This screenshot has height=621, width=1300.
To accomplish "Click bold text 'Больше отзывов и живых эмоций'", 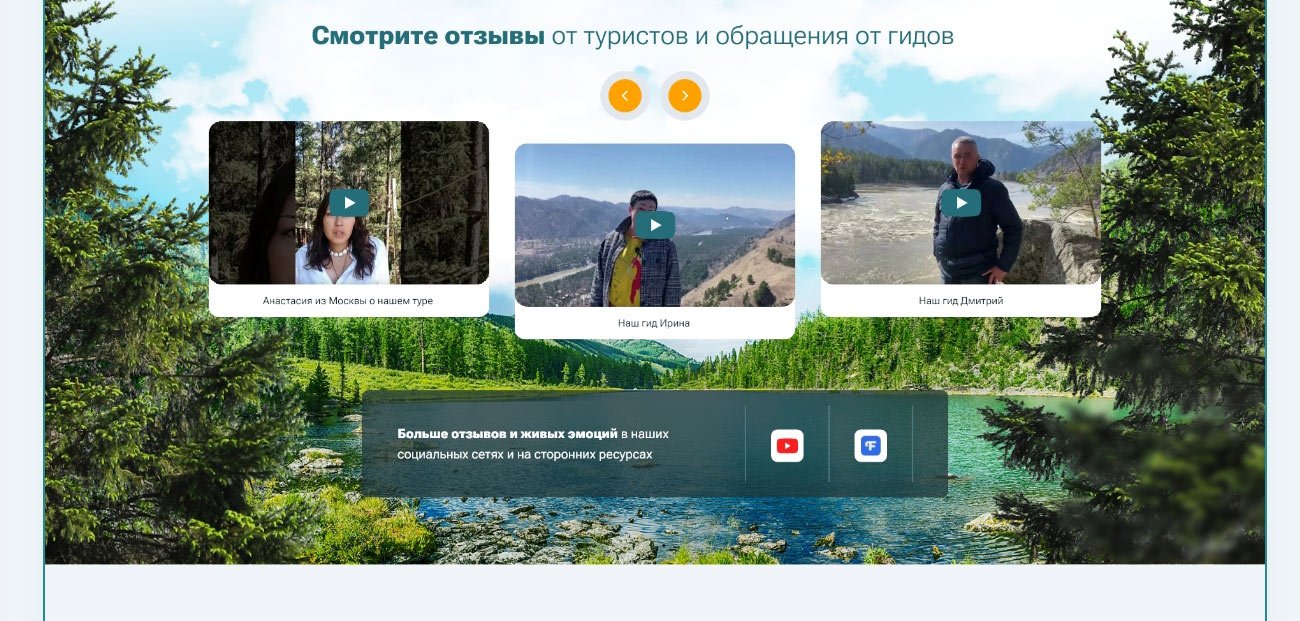I will pos(507,434).
